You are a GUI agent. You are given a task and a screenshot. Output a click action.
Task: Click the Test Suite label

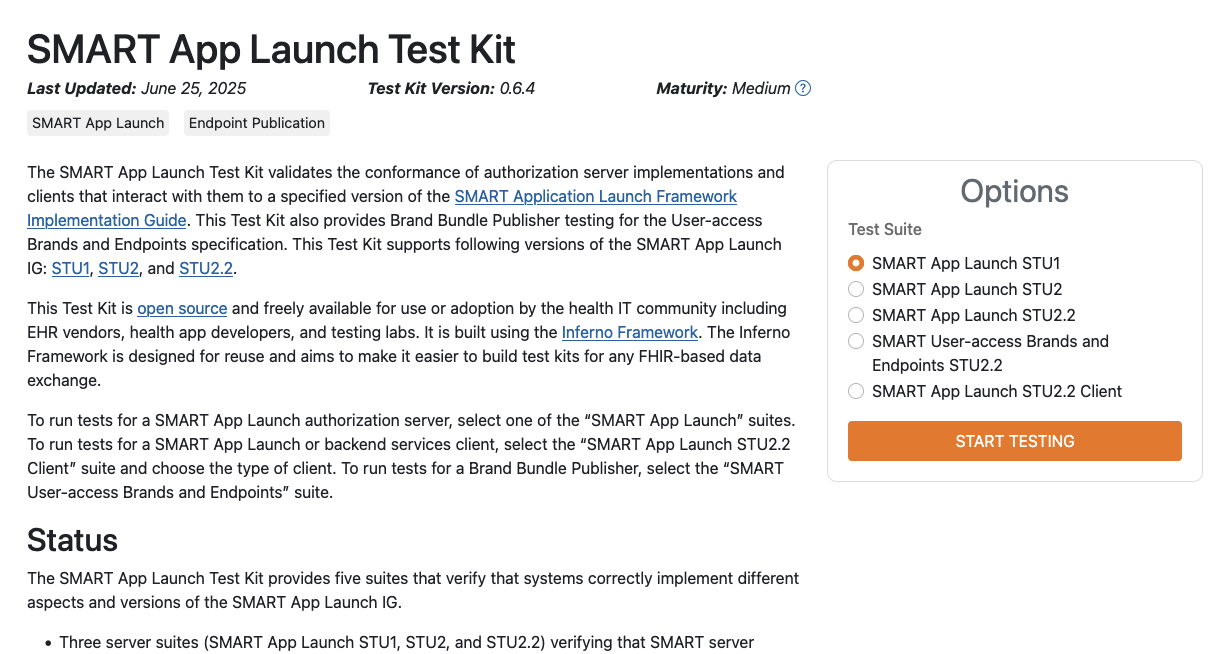885,229
